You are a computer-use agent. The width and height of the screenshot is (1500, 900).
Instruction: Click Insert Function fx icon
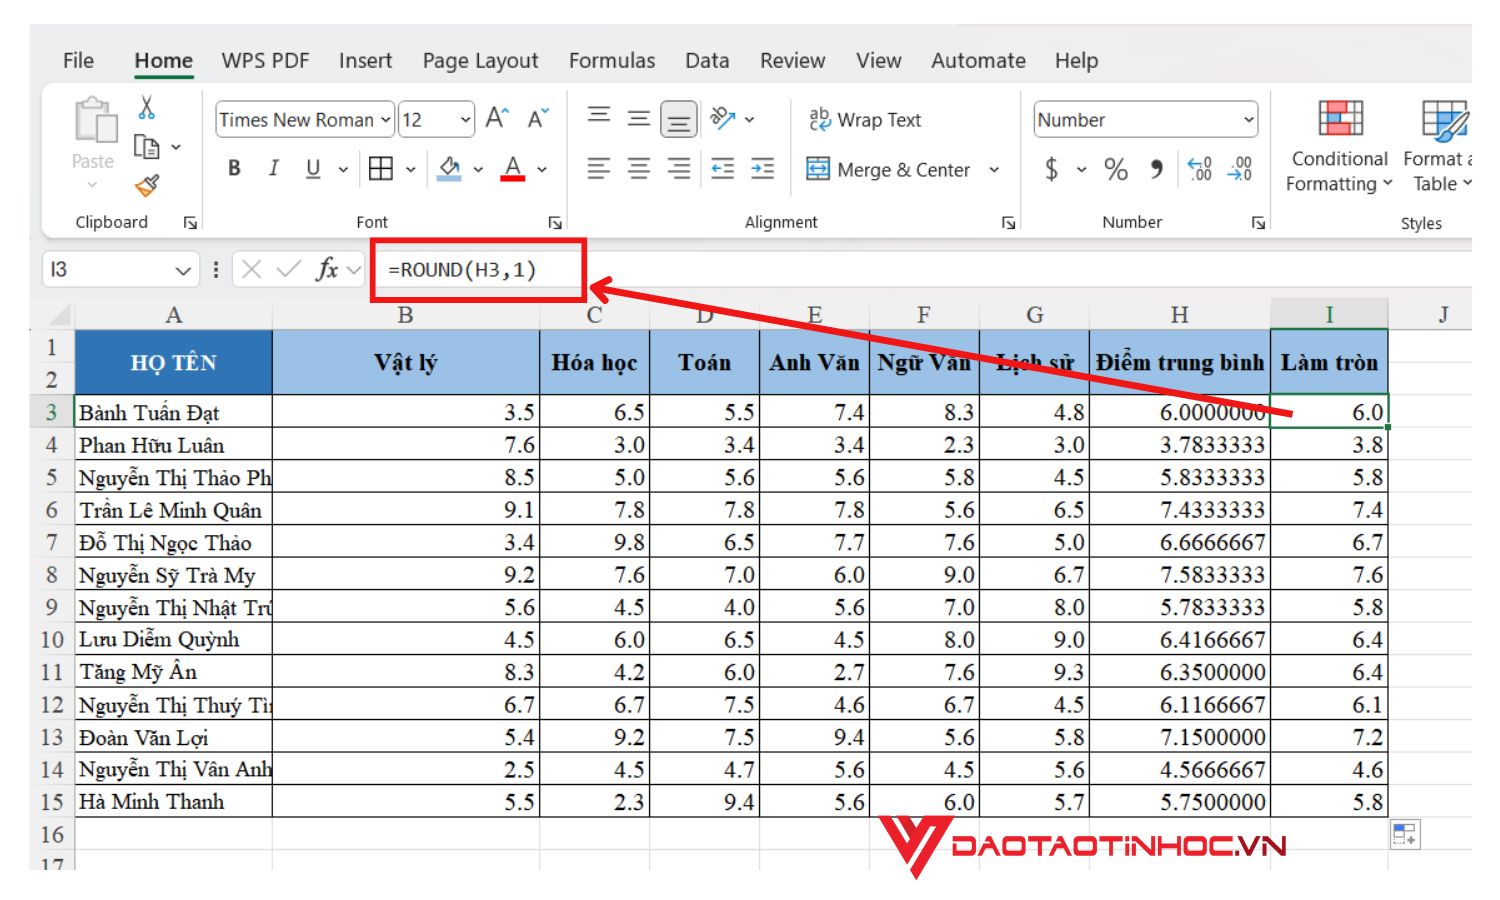point(326,269)
